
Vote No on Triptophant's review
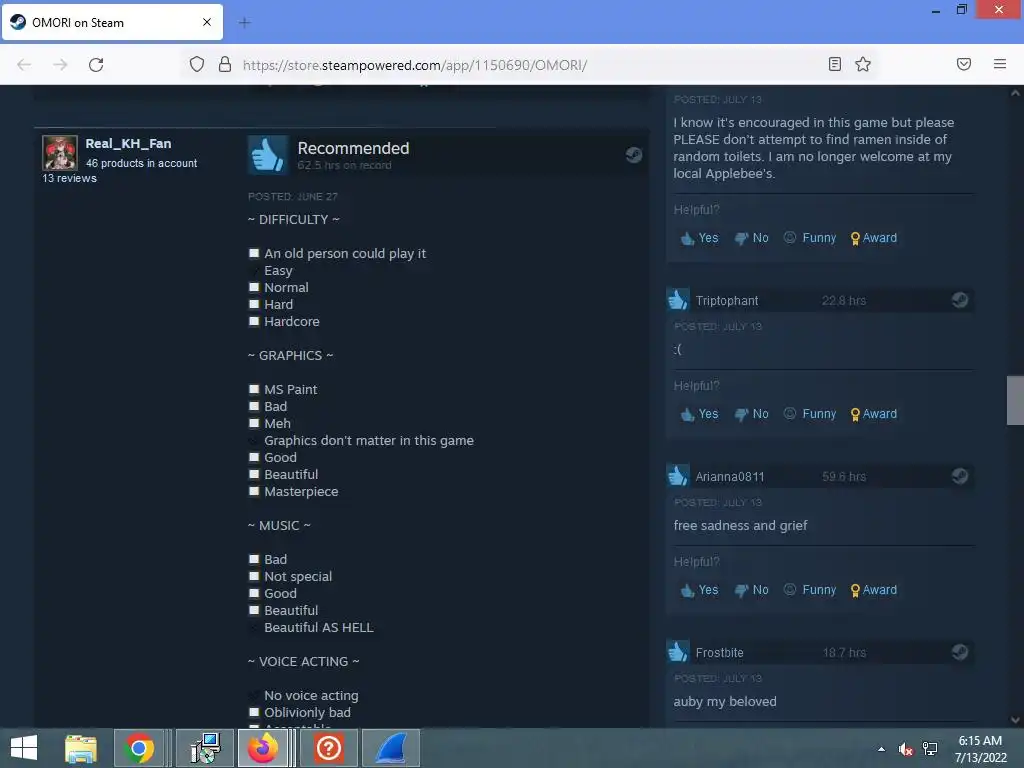point(752,414)
